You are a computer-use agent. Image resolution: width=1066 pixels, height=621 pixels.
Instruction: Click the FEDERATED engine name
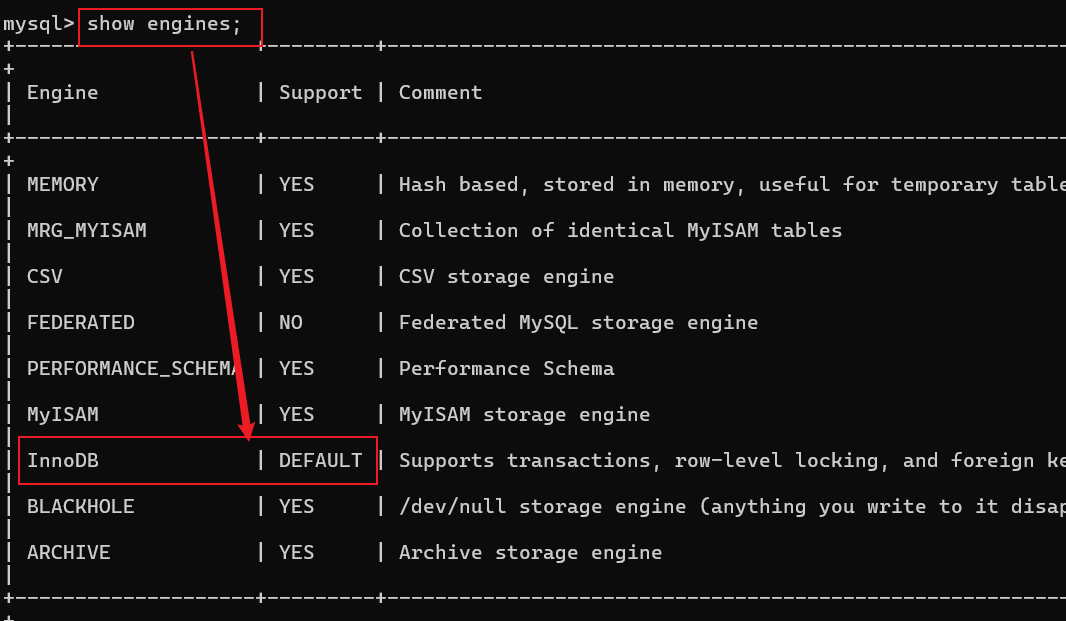[x=80, y=322]
